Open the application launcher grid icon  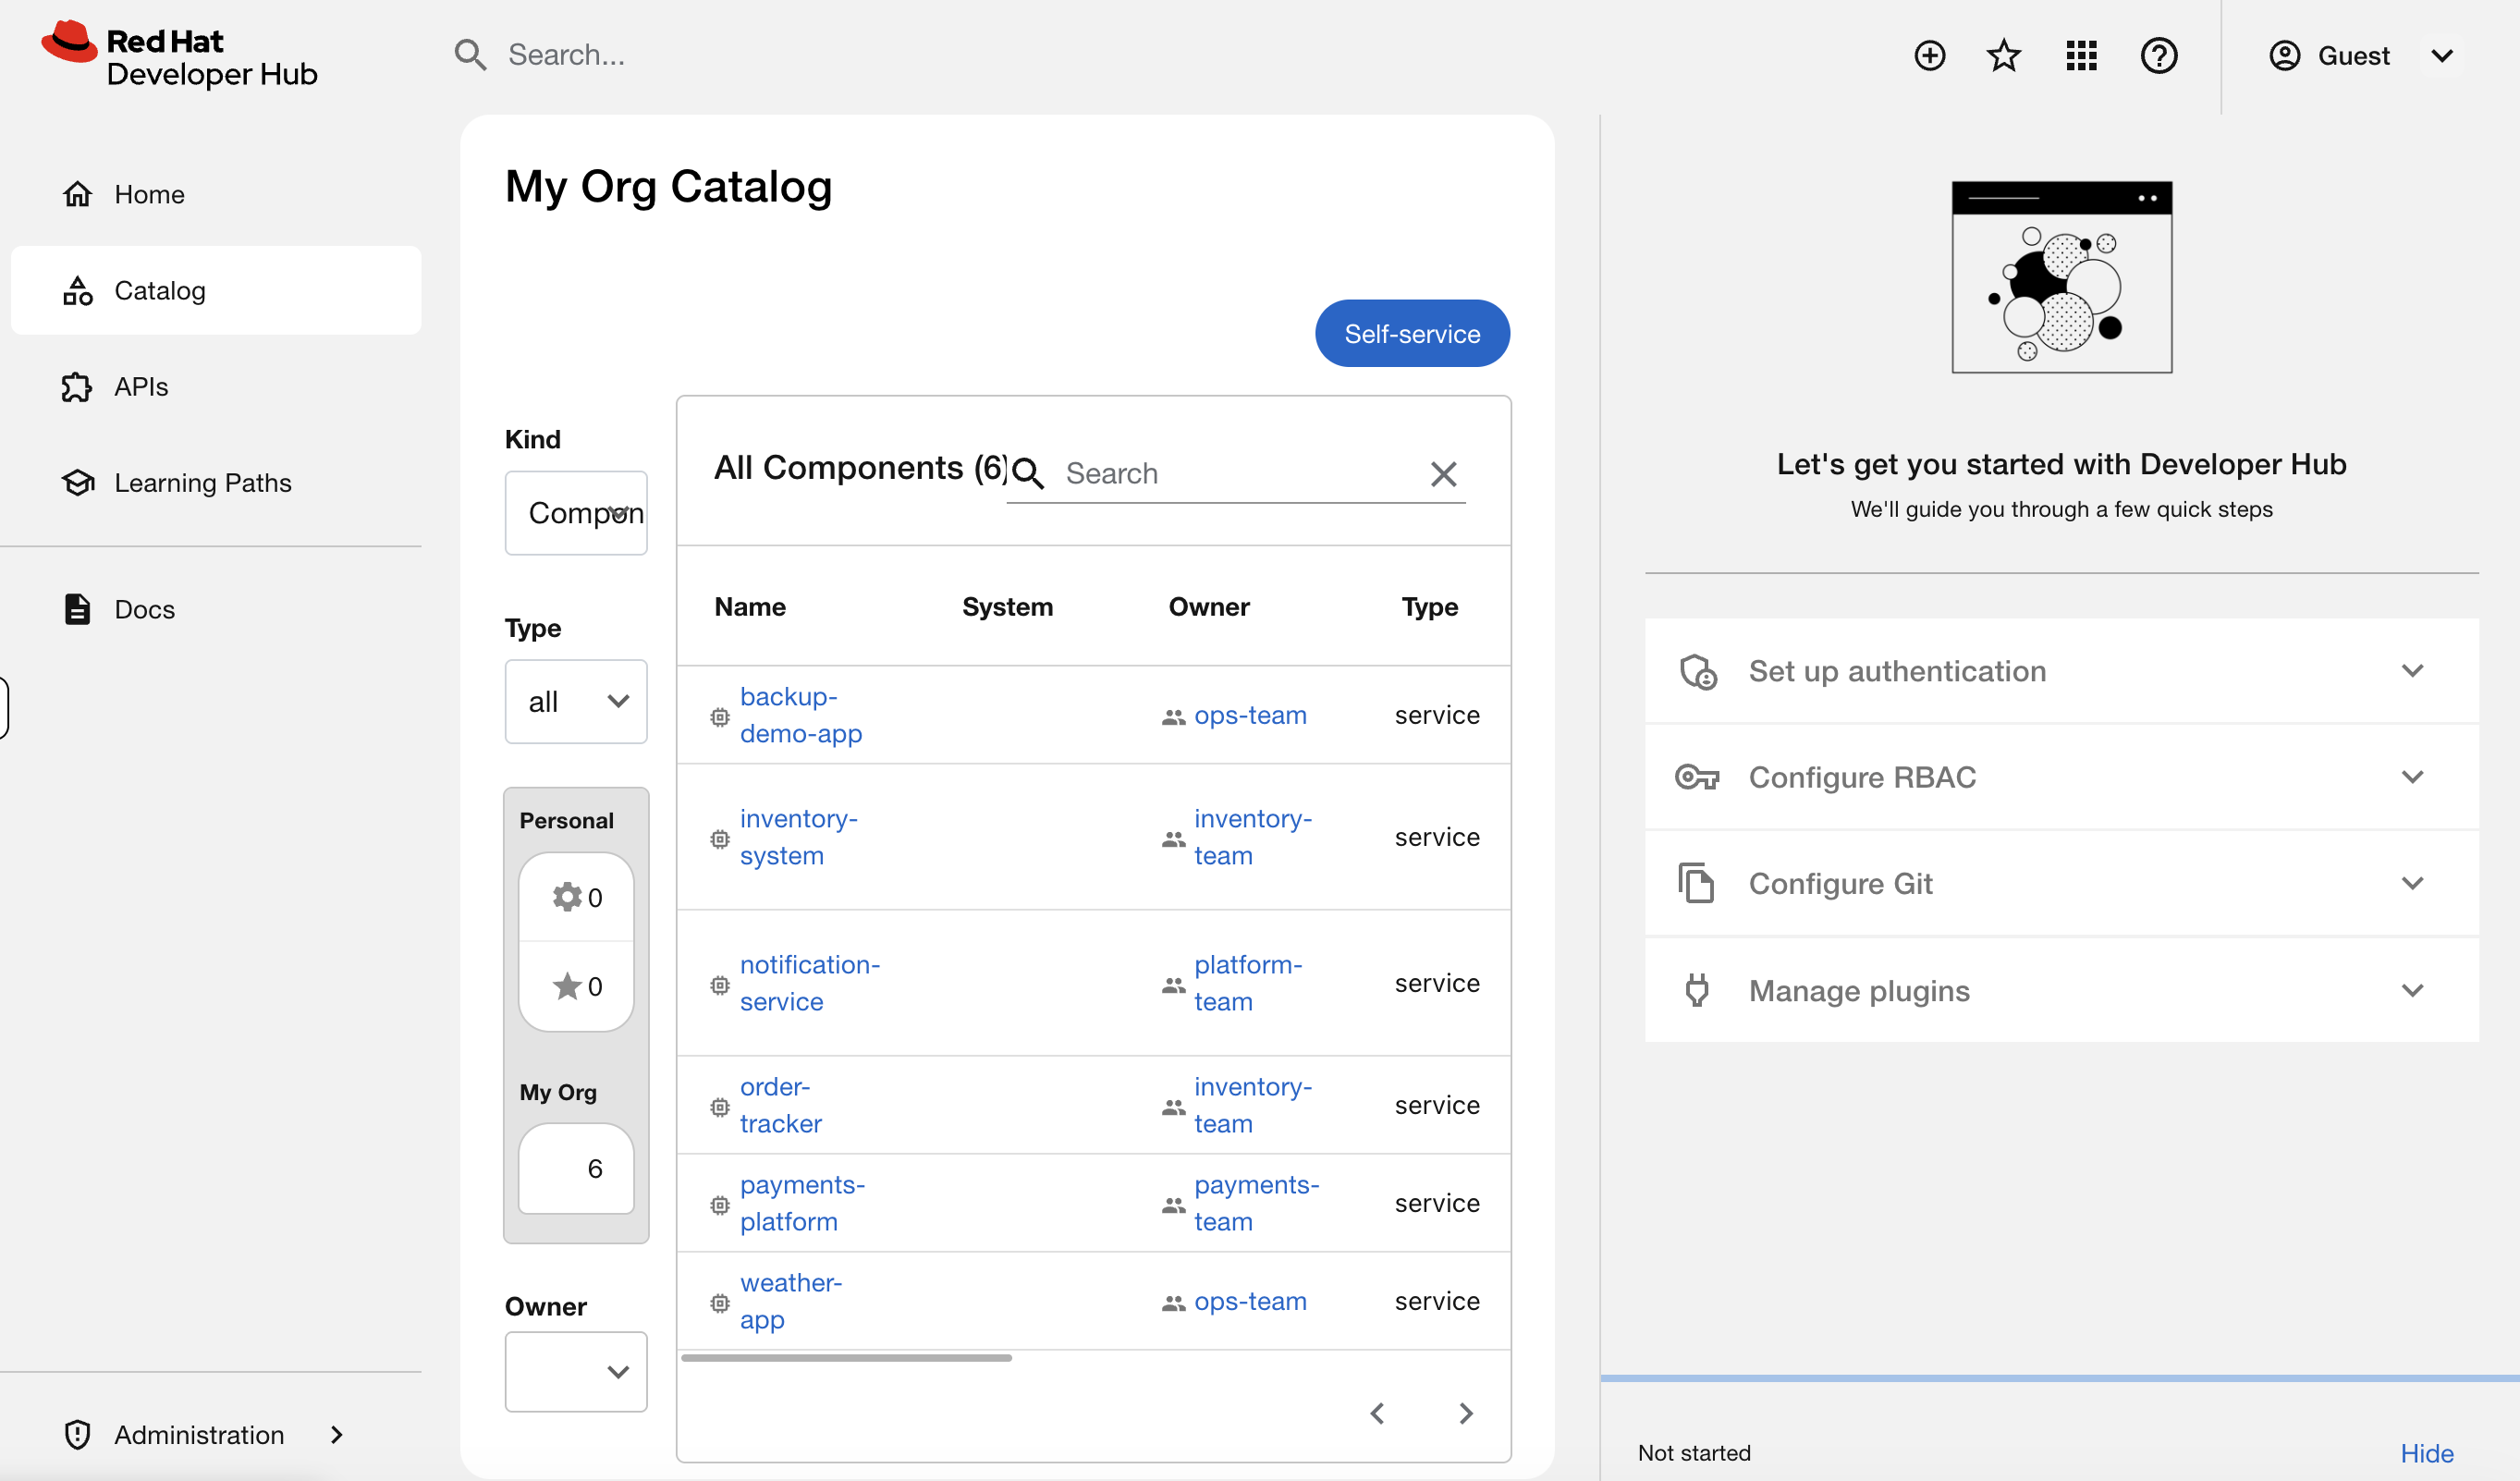[x=2082, y=55]
